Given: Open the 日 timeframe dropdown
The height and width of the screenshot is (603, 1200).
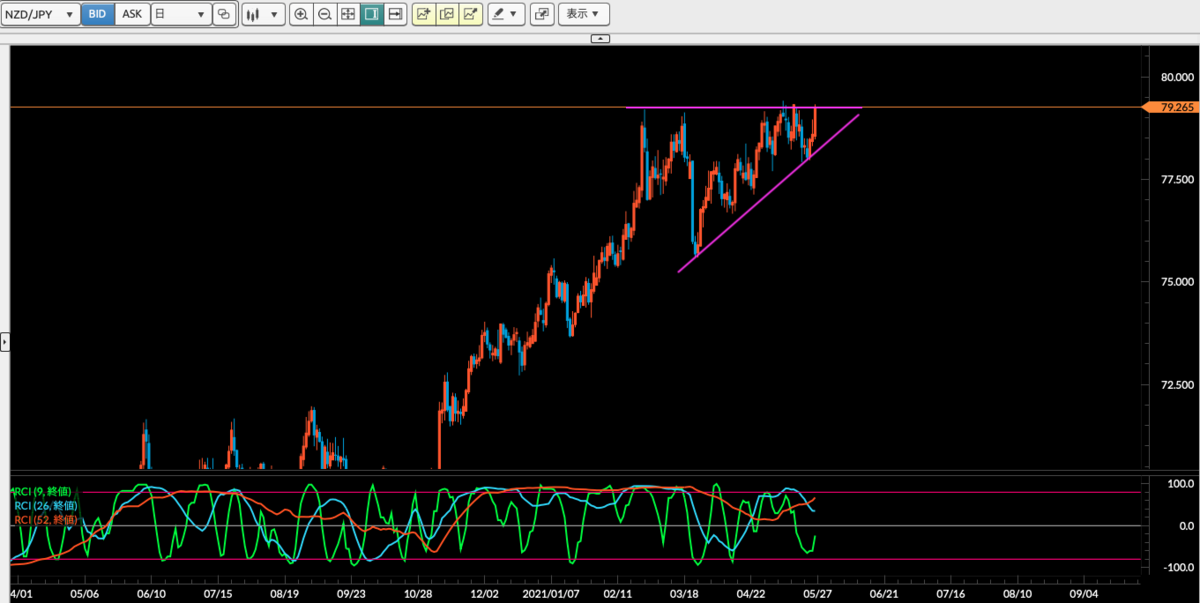Looking at the screenshot, I should pyautogui.click(x=180, y=14).
